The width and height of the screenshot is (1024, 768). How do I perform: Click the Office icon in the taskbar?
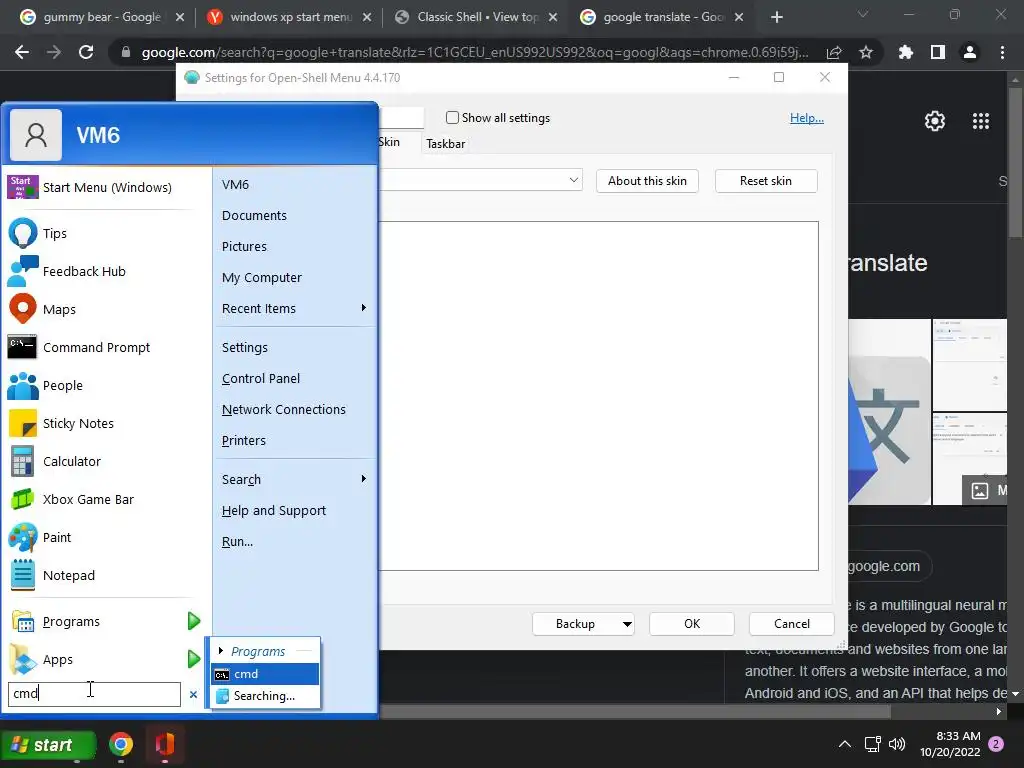165,744
